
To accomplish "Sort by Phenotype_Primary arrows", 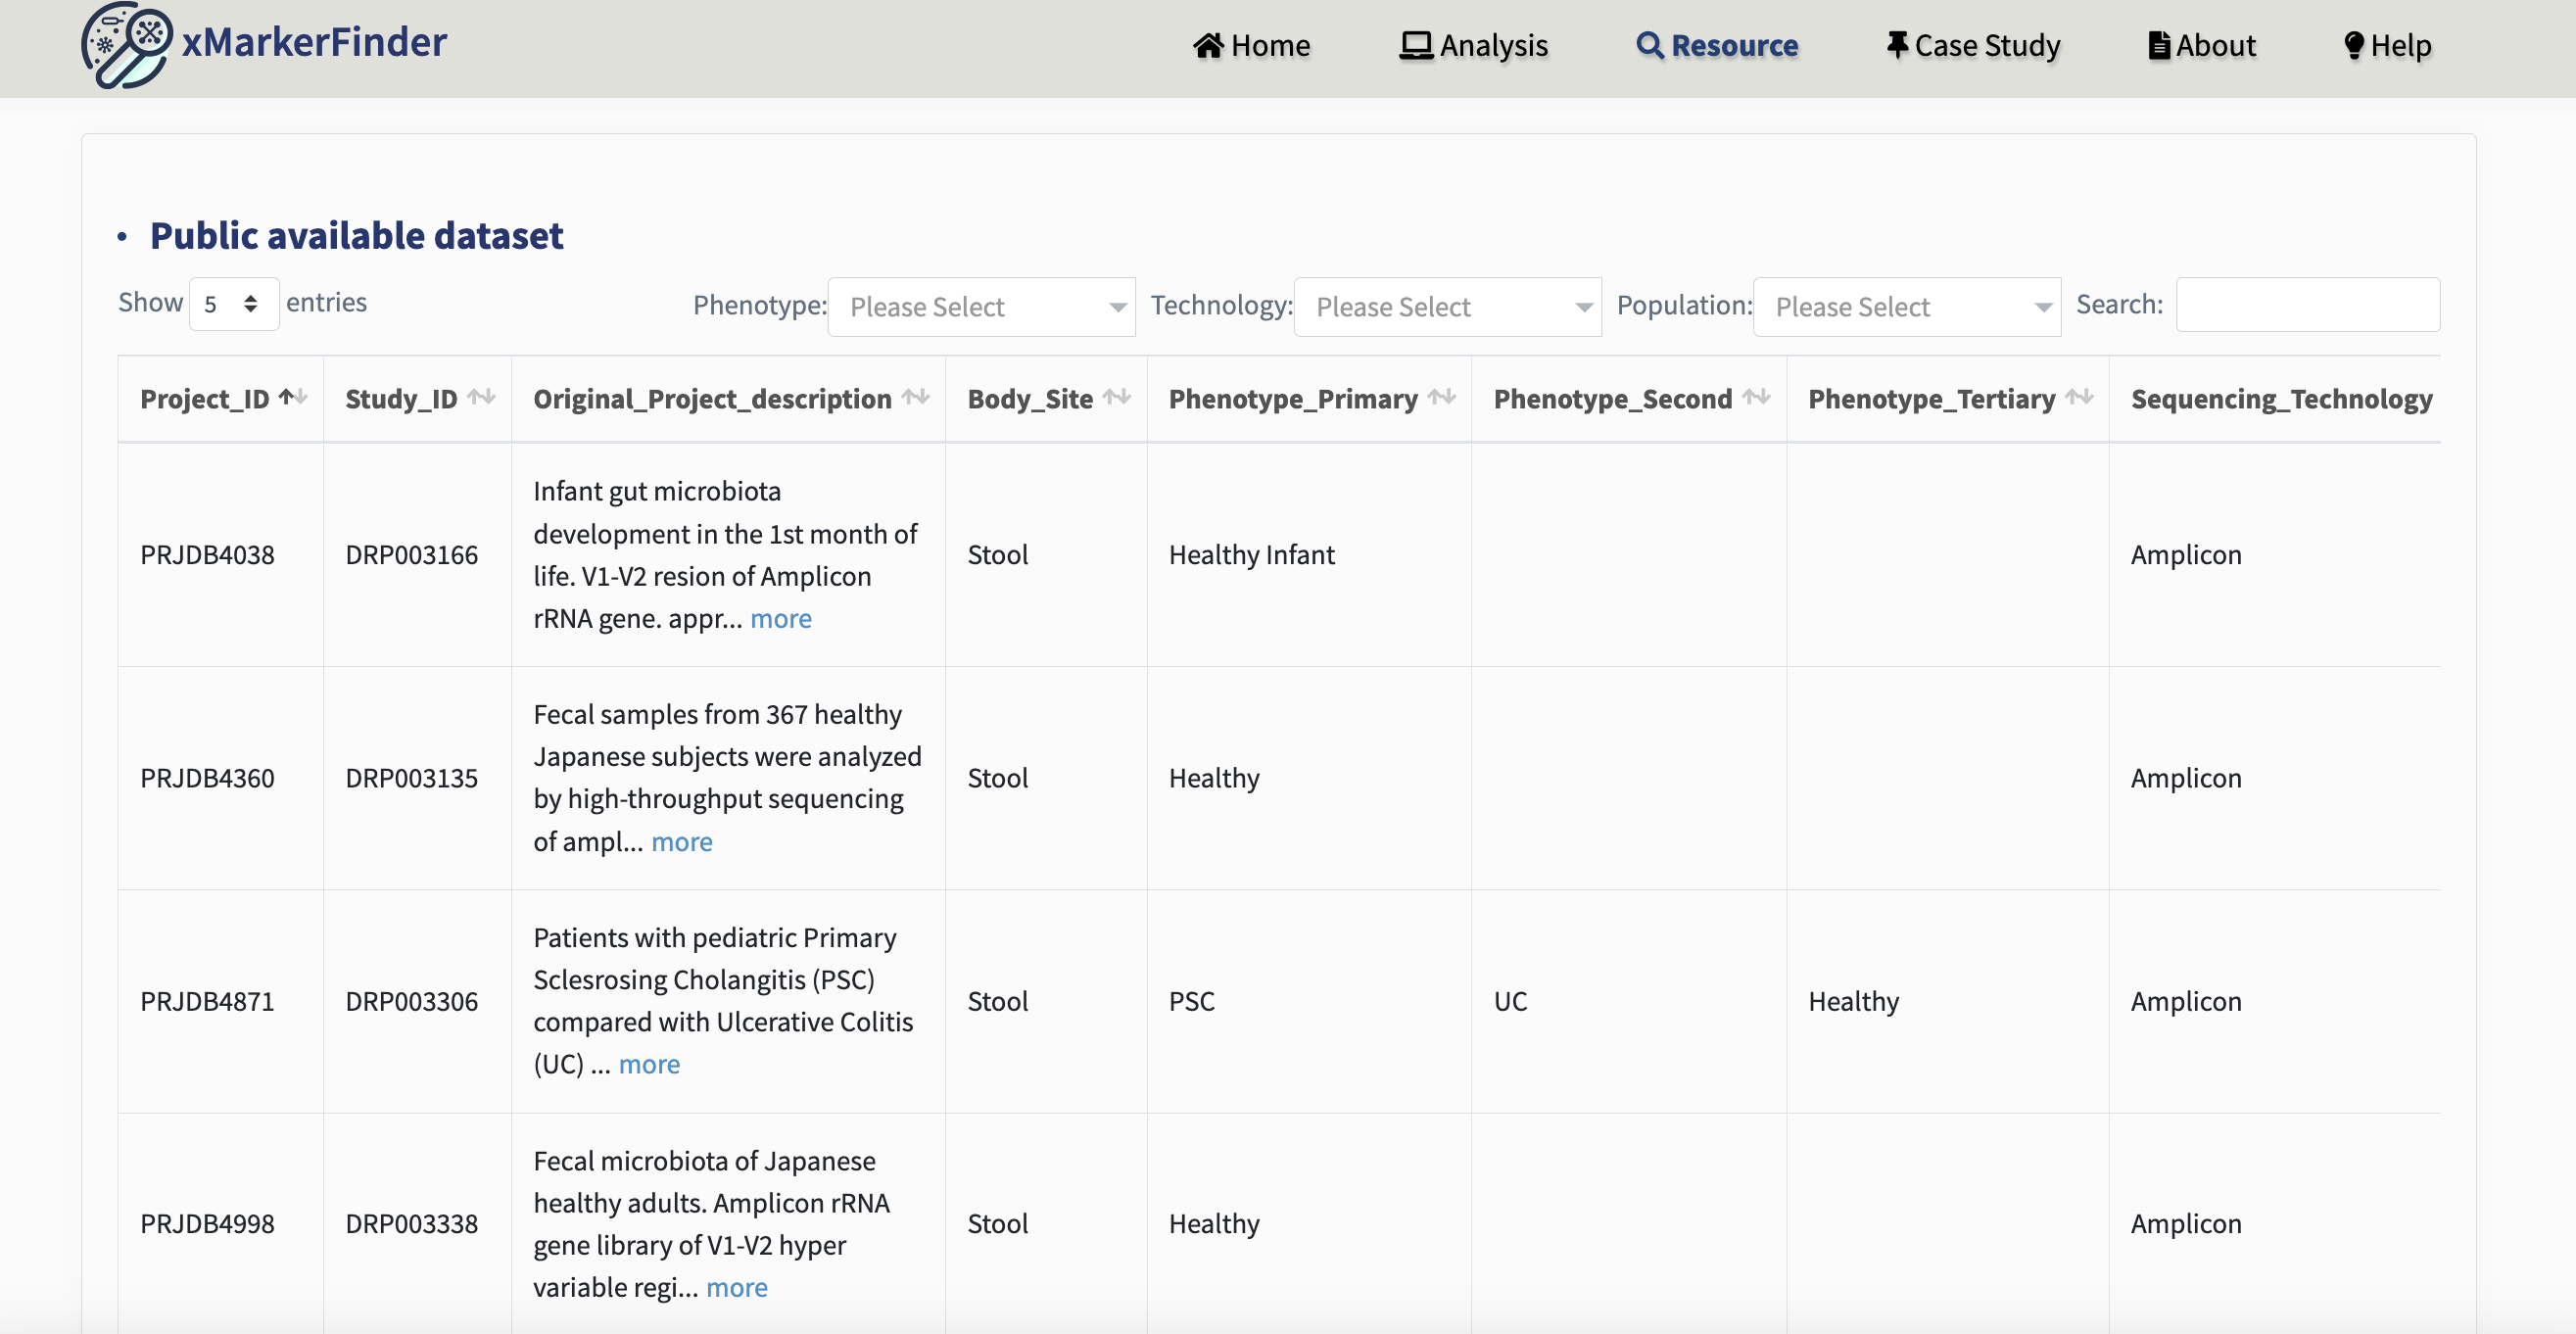I will [x=1441, y=398].
